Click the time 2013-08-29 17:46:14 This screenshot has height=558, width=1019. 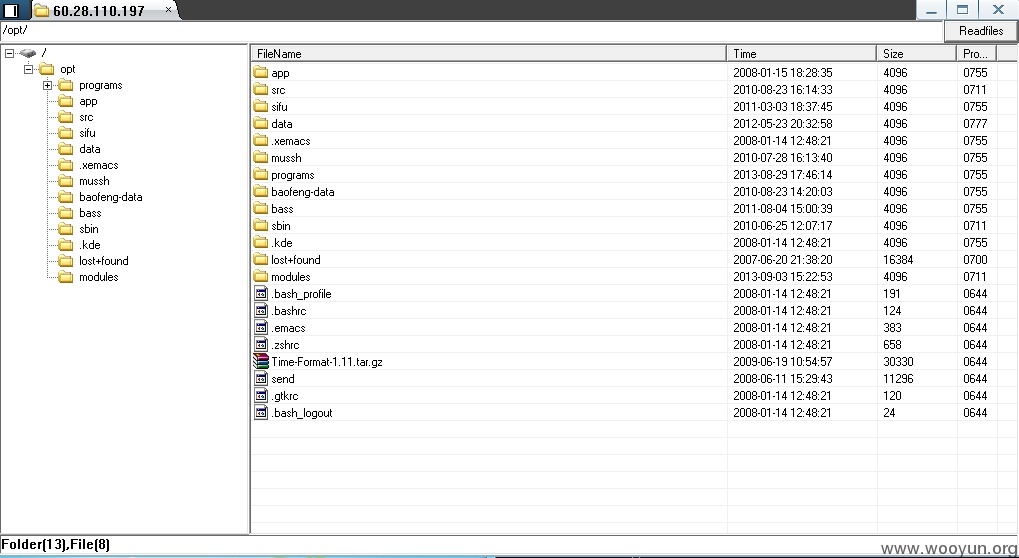coord(782,175)
